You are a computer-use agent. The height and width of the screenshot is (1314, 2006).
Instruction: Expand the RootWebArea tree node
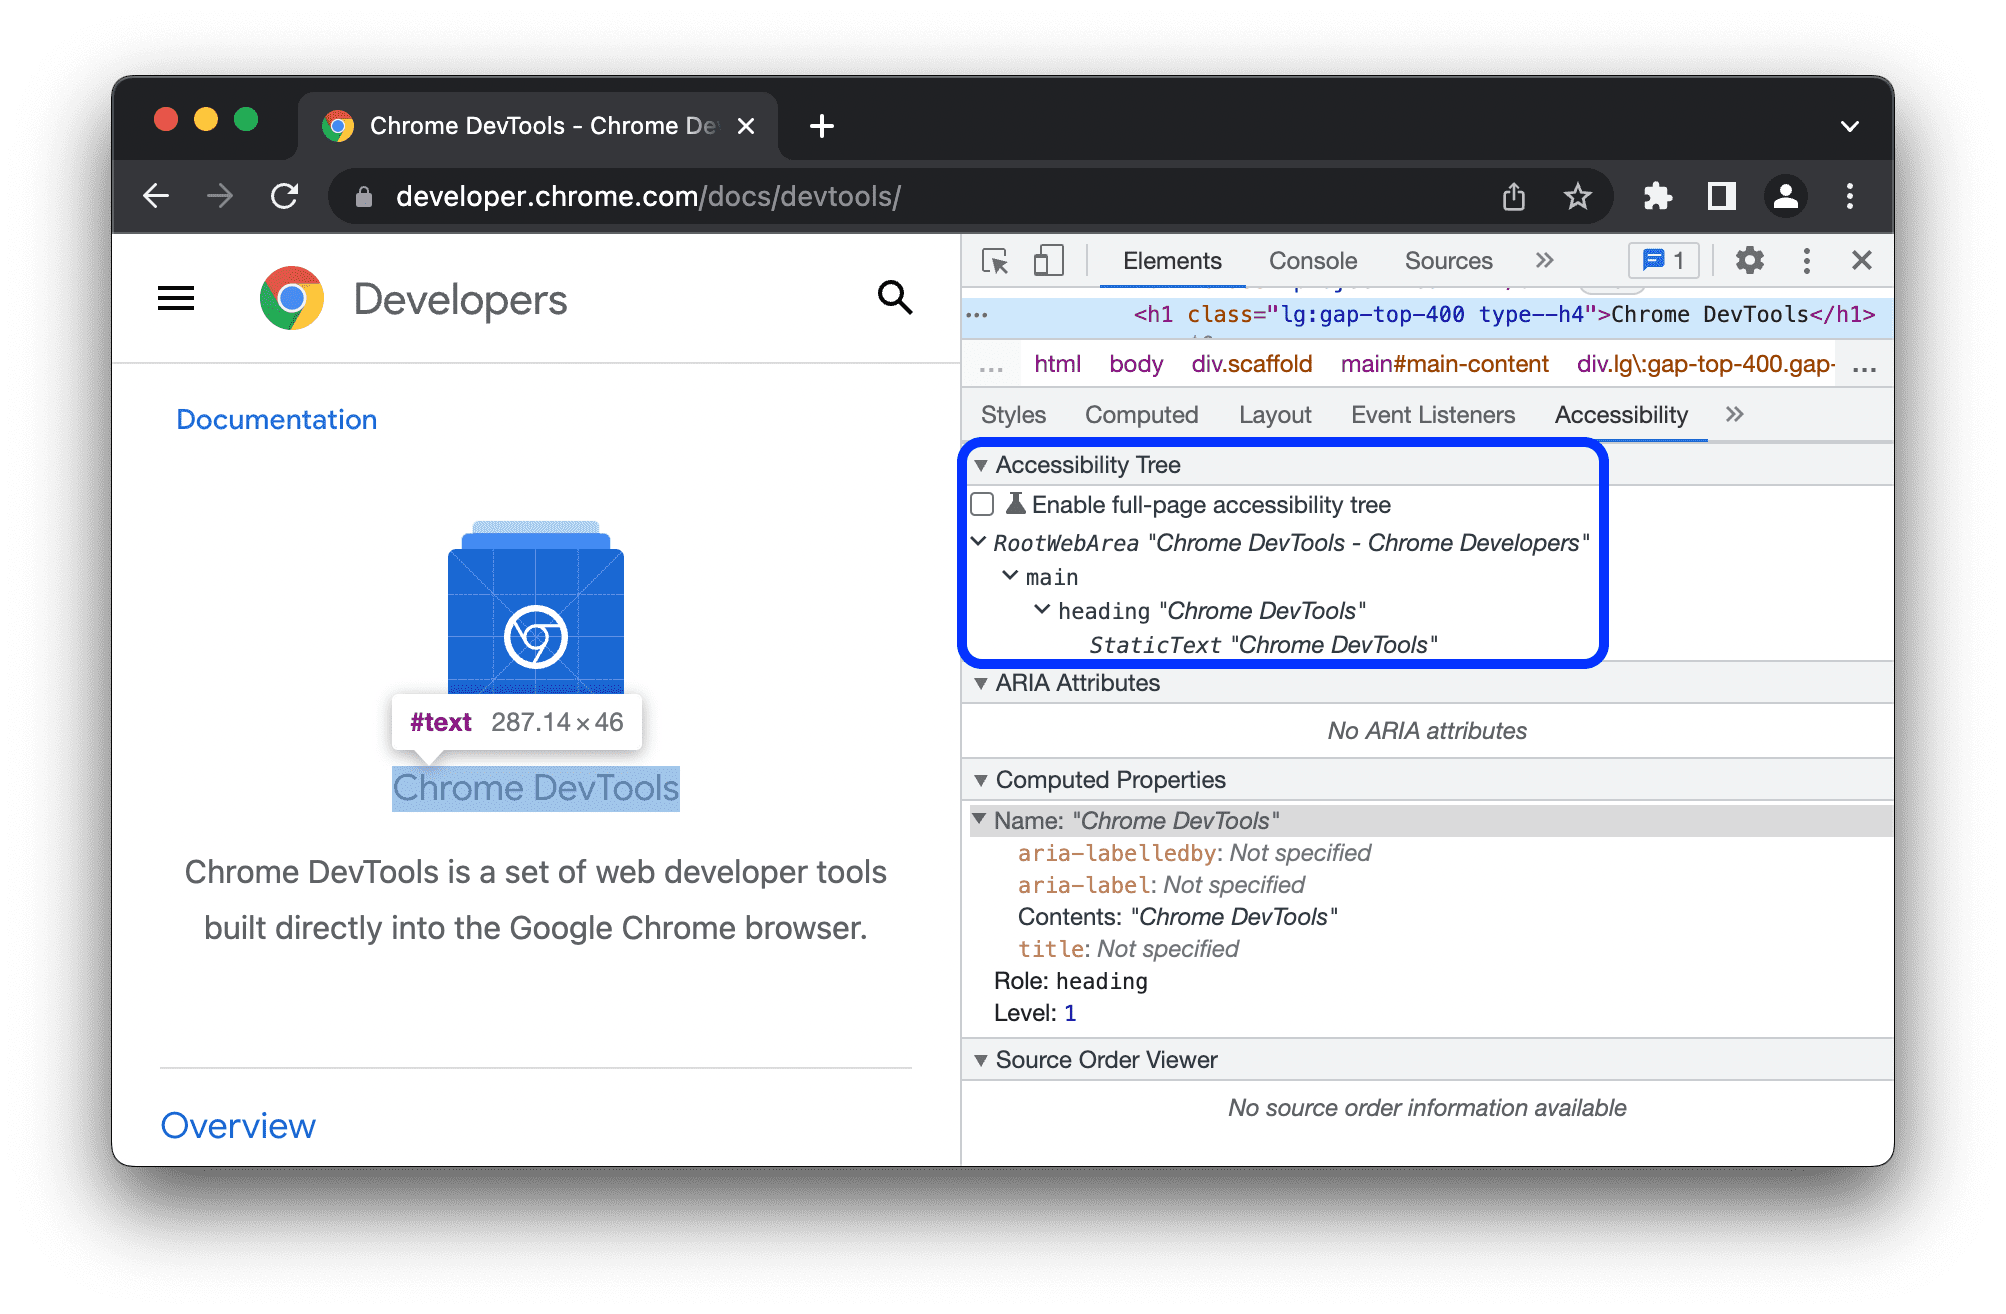point(981,543)
